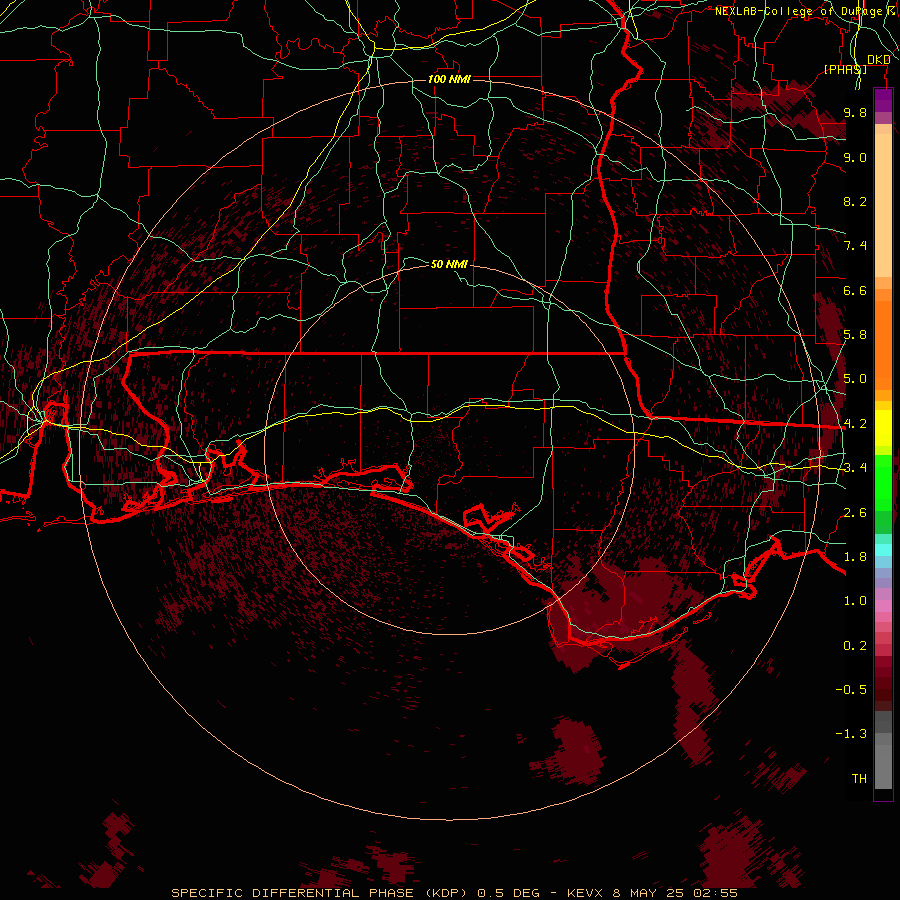Select the 5.0 scale value
900x900 pixels.
[x=855, y=379]
